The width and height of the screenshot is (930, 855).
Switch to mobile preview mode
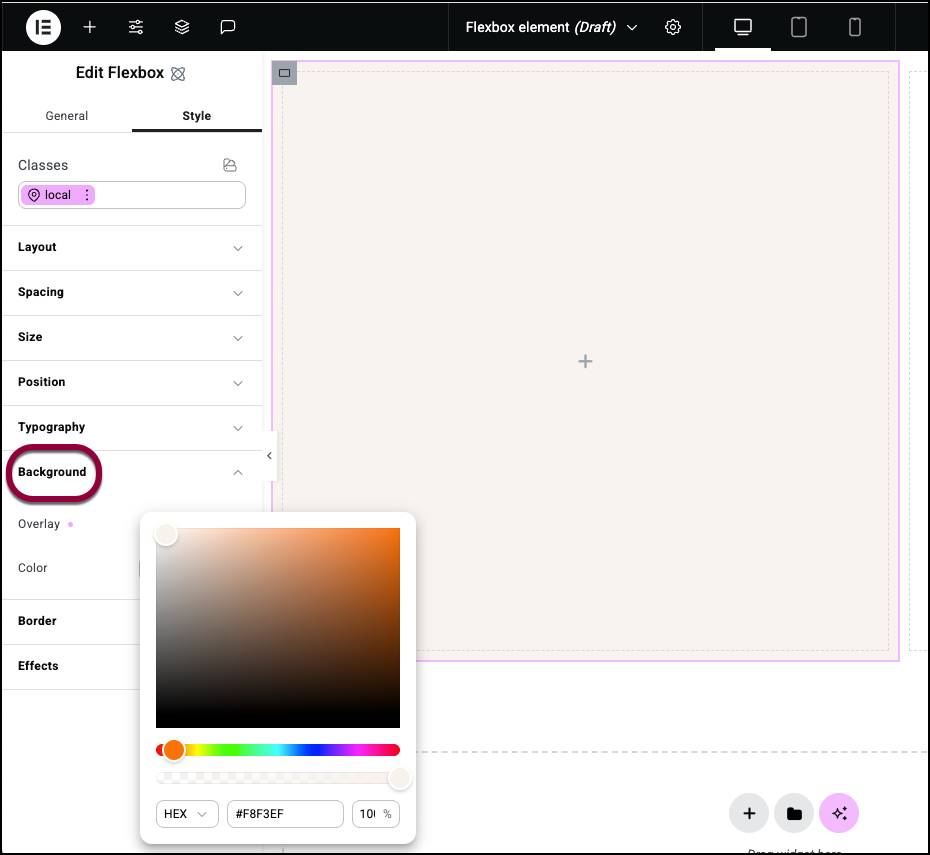pyautogui.click(x=855, y=27)
